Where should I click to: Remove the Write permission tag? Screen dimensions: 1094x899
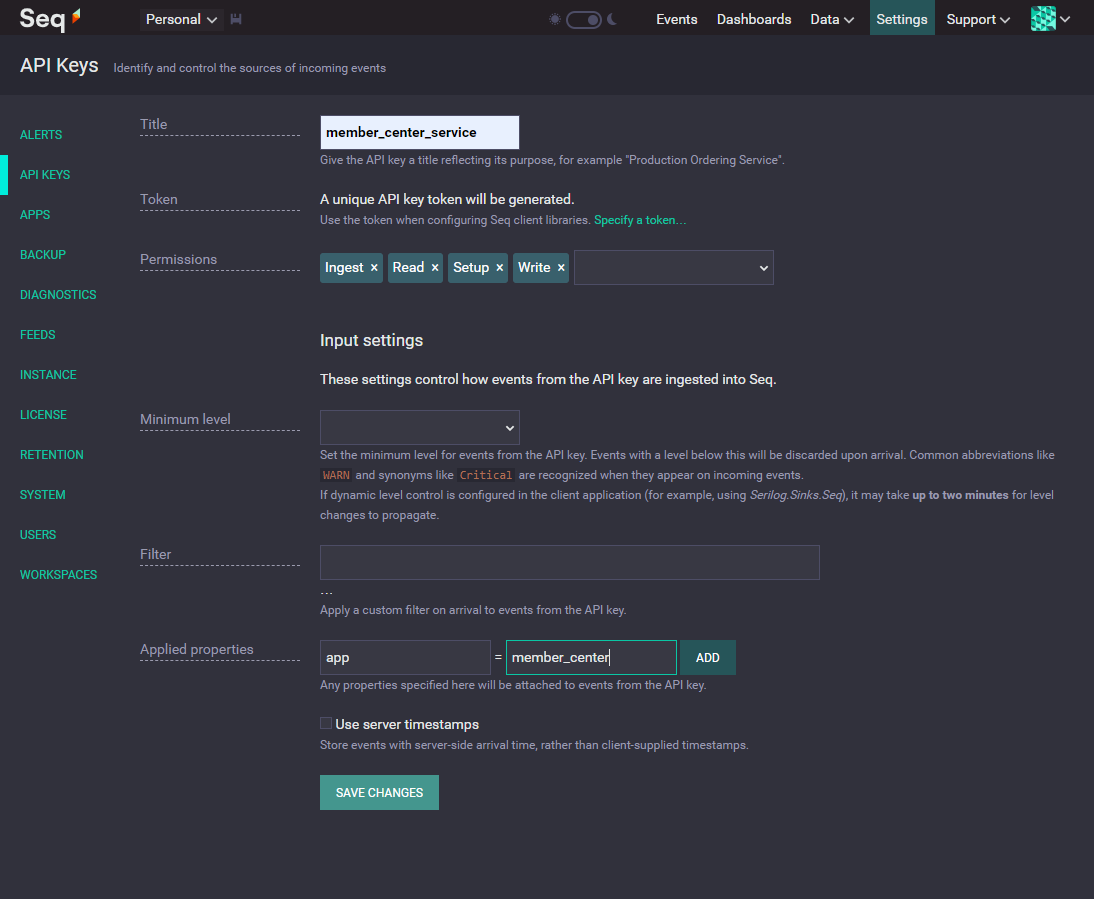561,268
